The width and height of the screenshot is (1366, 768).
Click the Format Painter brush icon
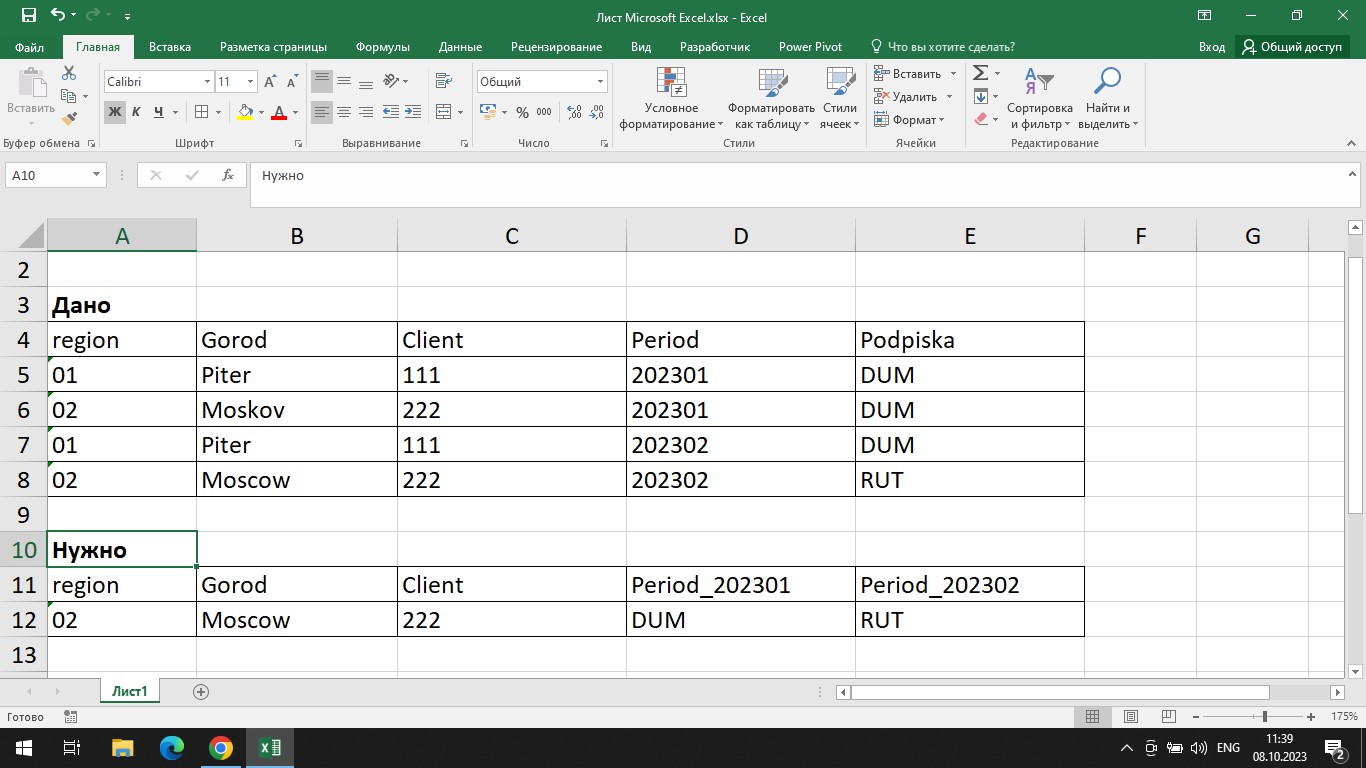[69, 119]
